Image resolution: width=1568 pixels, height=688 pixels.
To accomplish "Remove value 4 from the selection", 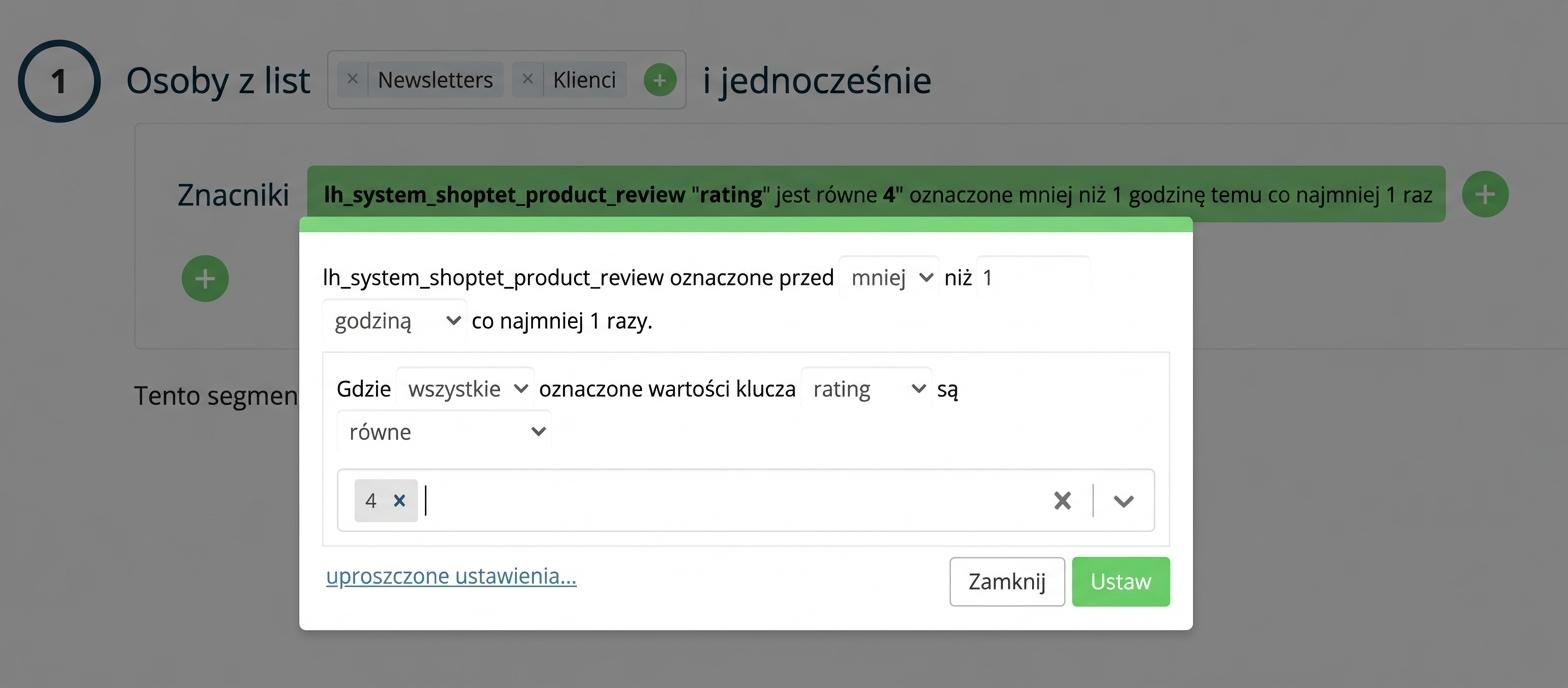I will [399, 500].
